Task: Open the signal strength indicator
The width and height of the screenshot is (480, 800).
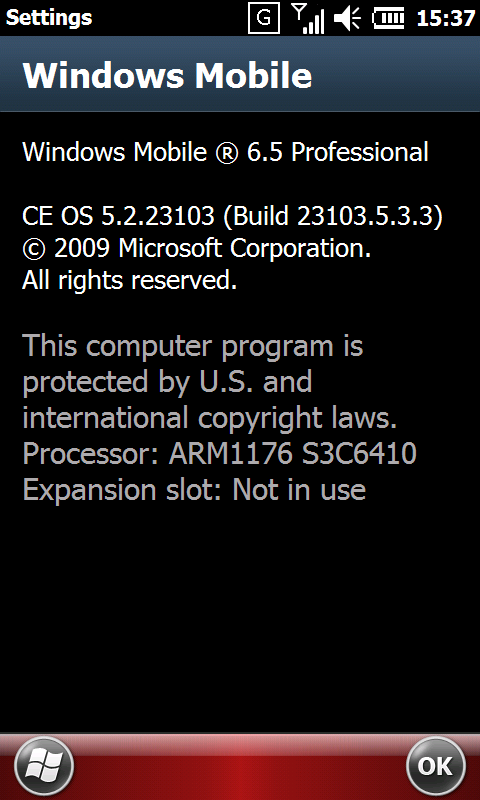Action: (308, 18)
